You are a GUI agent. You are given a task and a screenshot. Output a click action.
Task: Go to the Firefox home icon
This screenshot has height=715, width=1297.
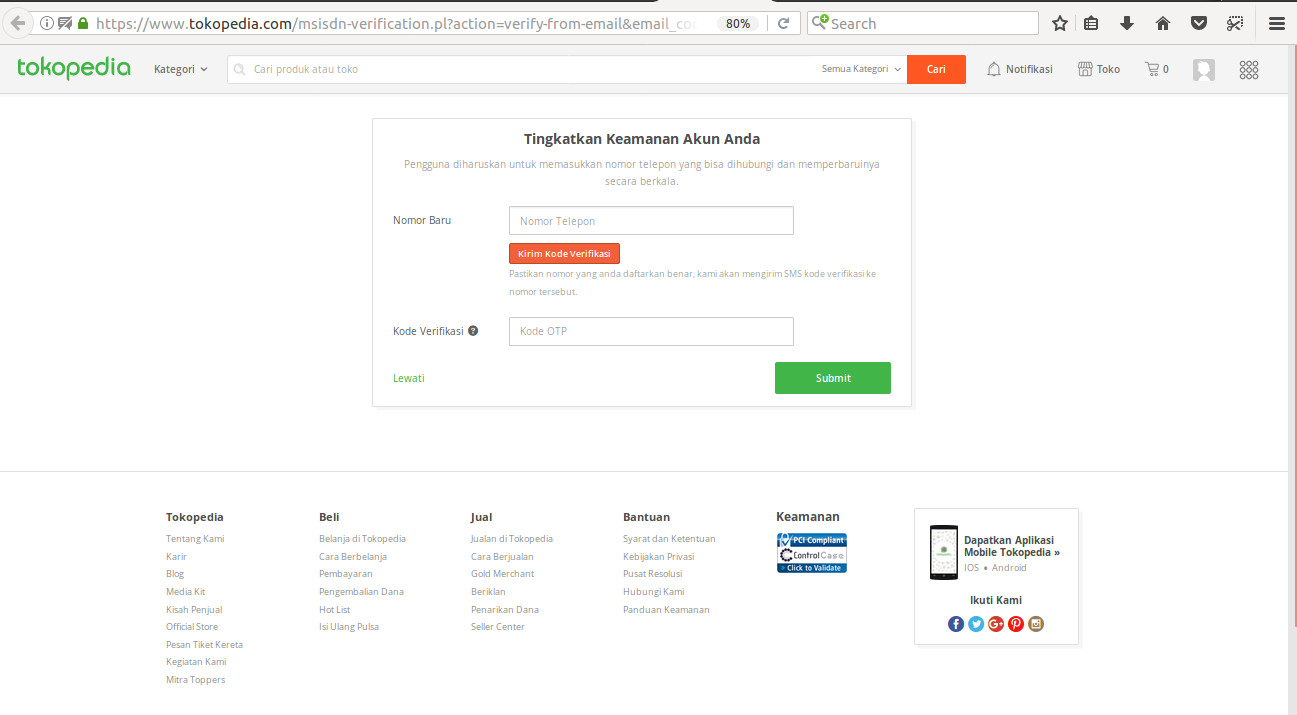pos(1163,23)
